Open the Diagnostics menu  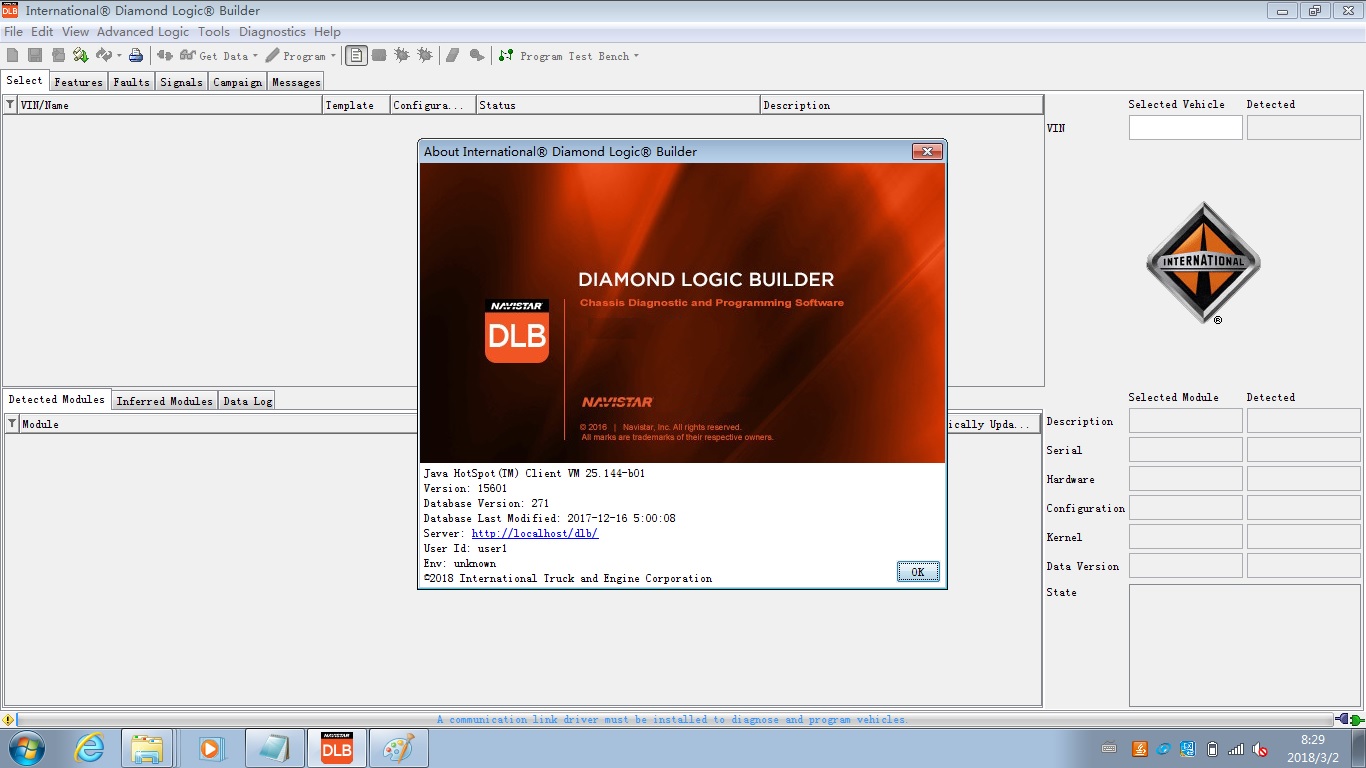tap(272, 32)
